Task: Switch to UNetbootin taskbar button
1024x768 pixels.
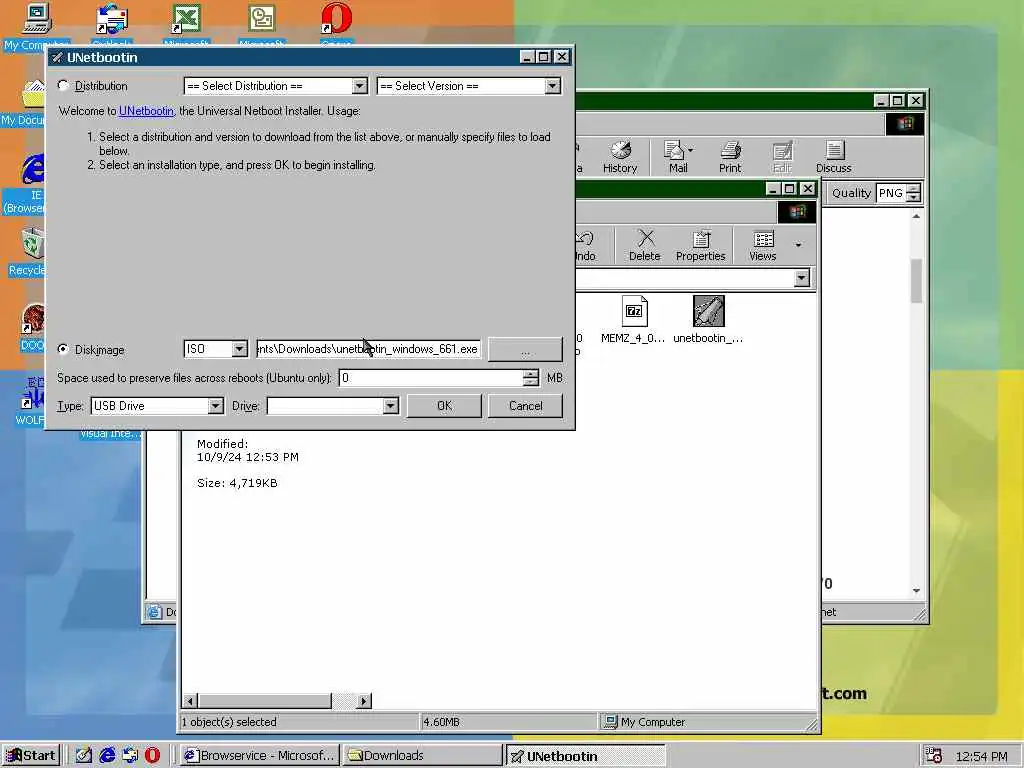Action: point(586,756)
